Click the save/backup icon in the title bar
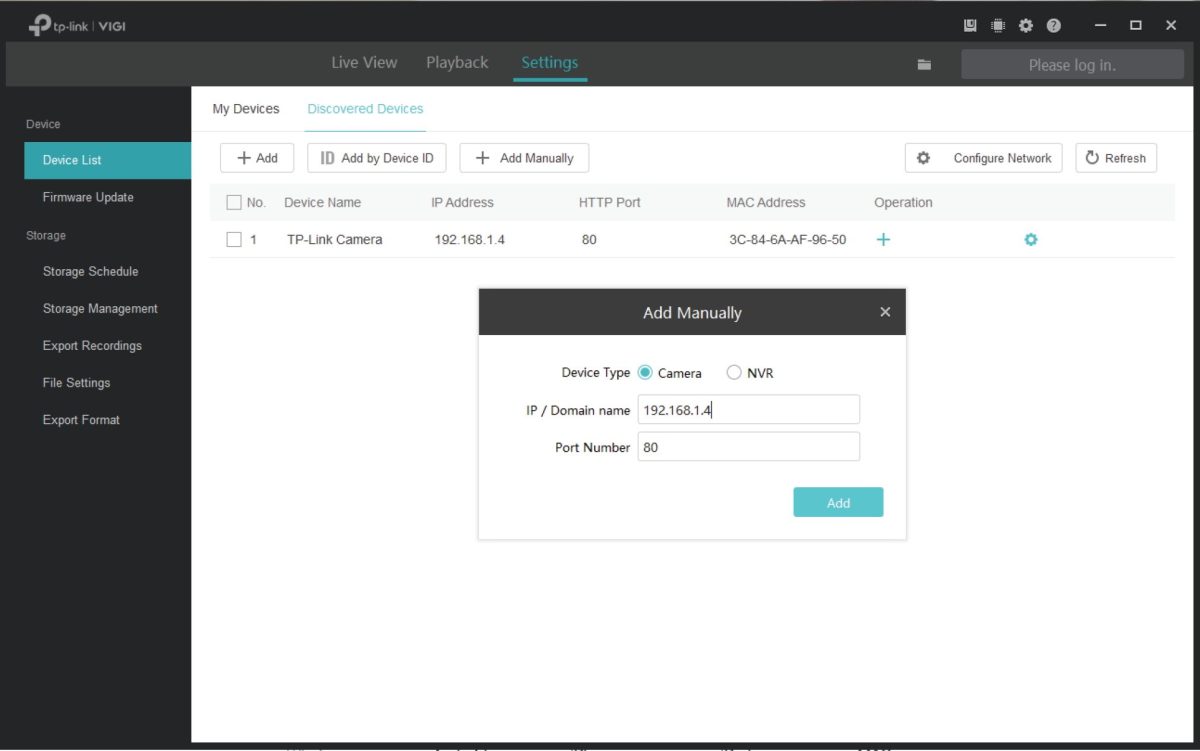Screen dimensions: 1200x751 (x=969, y=25)
